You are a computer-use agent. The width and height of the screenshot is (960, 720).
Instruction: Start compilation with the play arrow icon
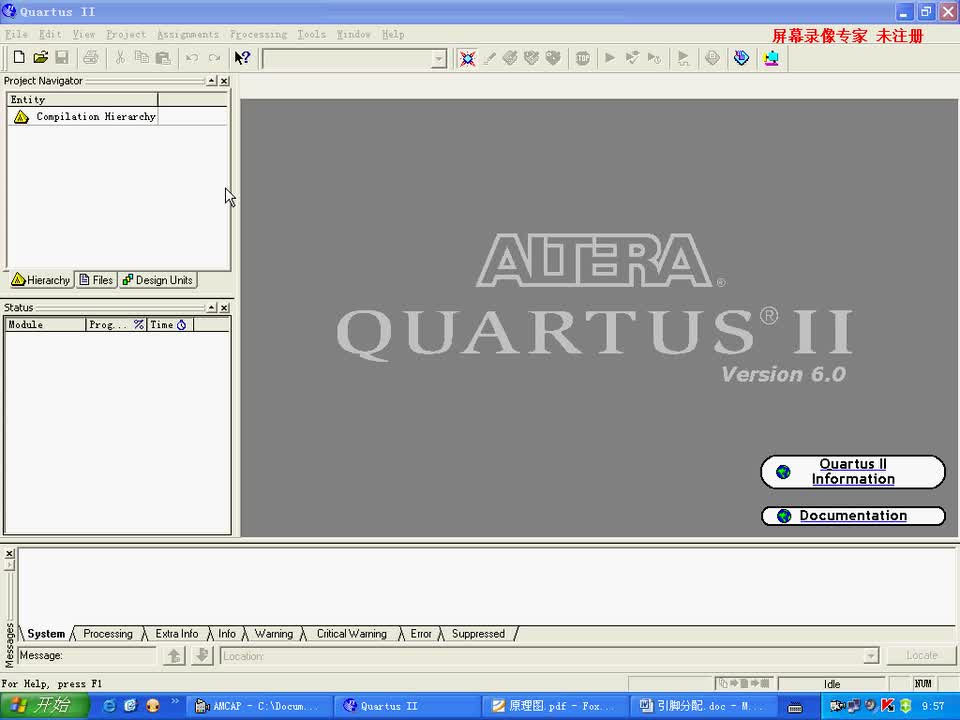610,58
